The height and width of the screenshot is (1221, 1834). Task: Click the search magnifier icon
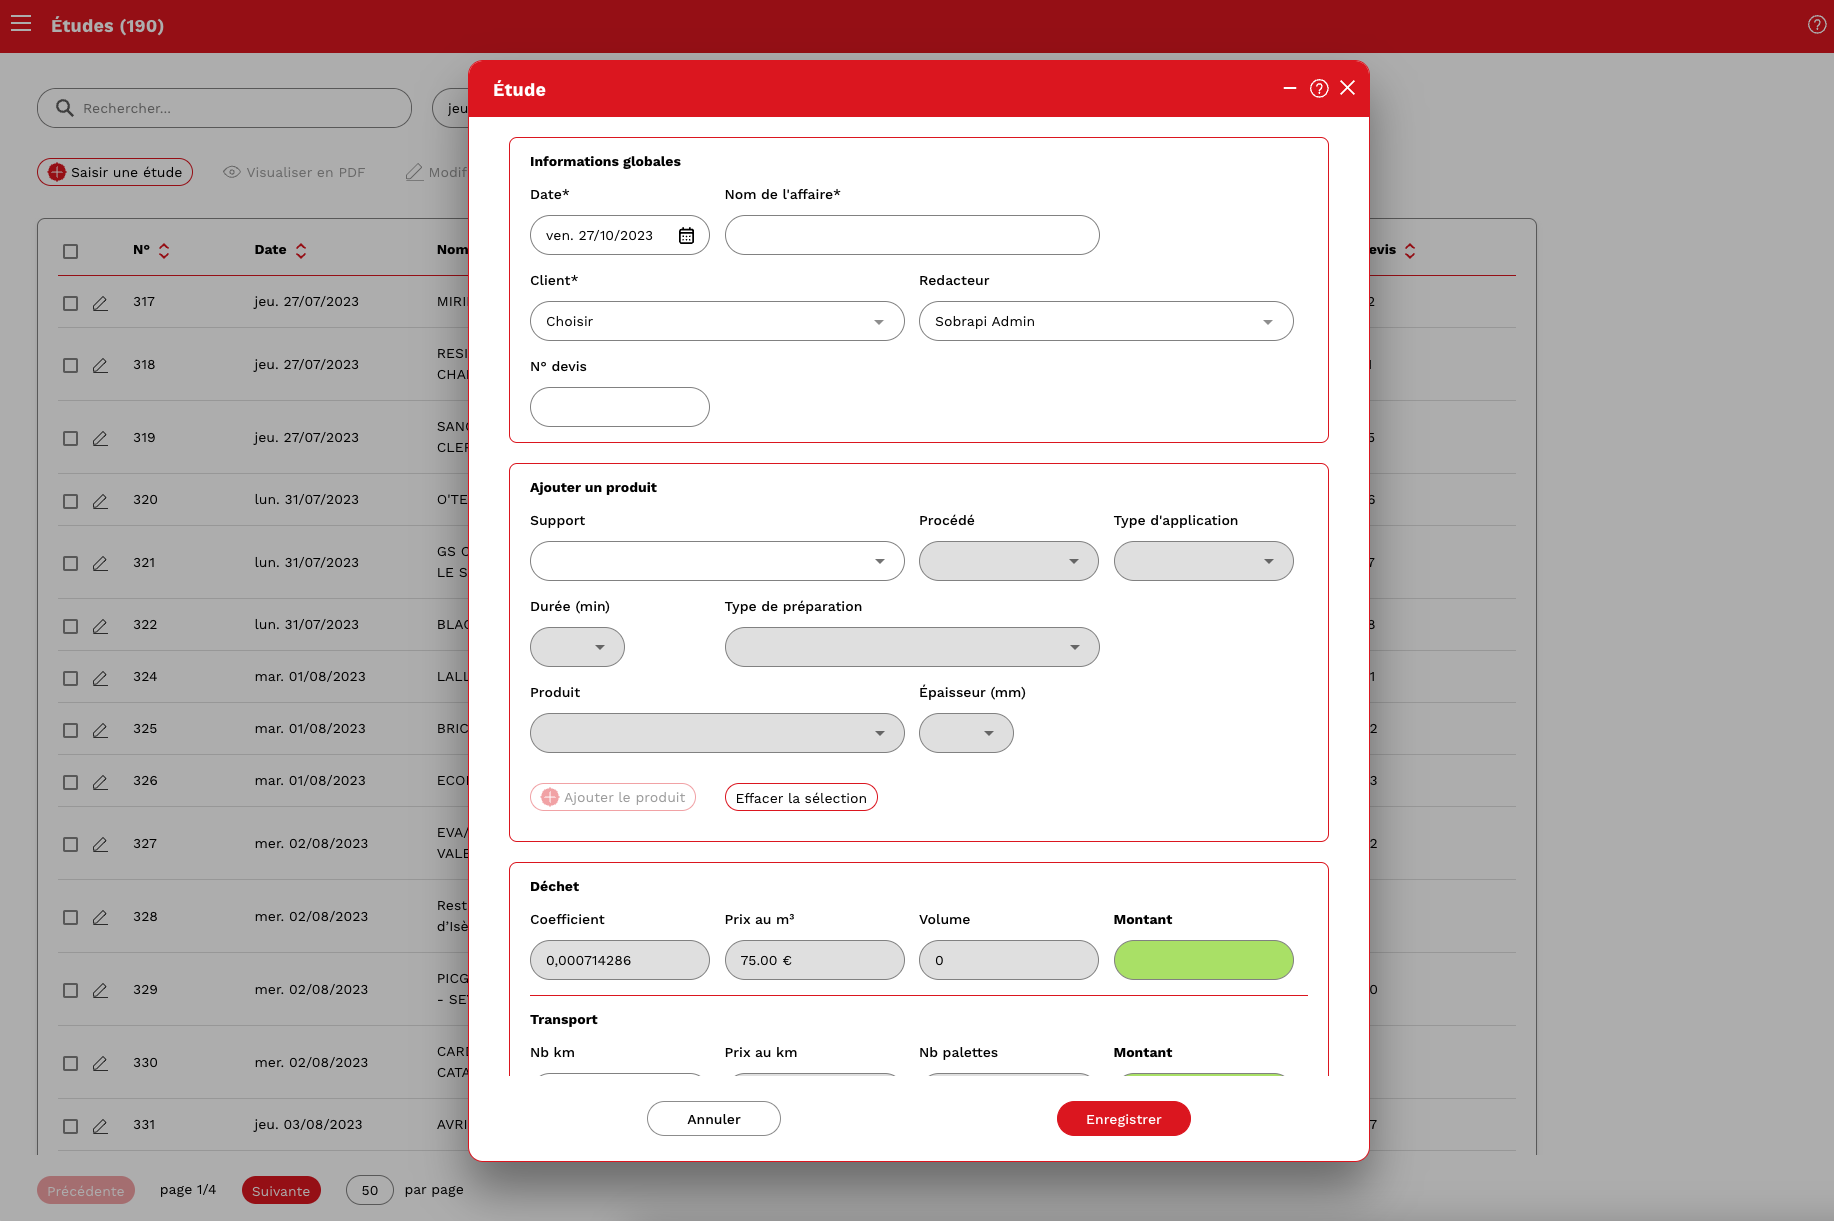click(x=64, y=108)
